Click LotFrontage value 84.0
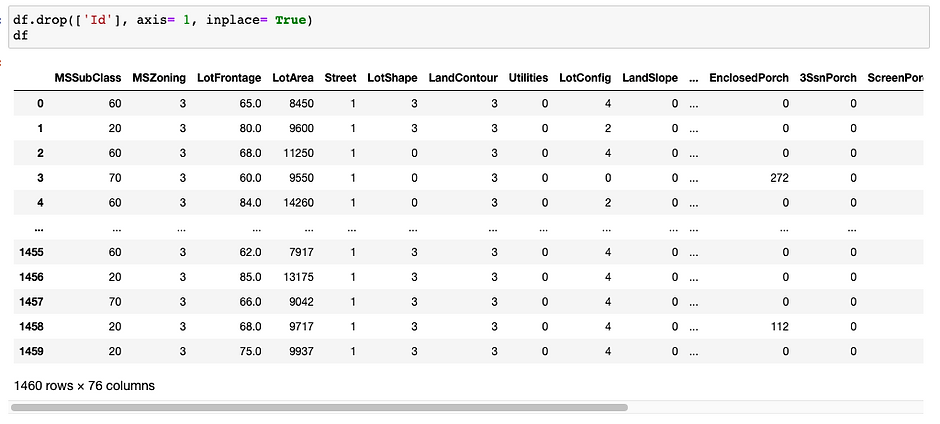The height and width of the screenshot is (424, 940). [x=251, y=203]
